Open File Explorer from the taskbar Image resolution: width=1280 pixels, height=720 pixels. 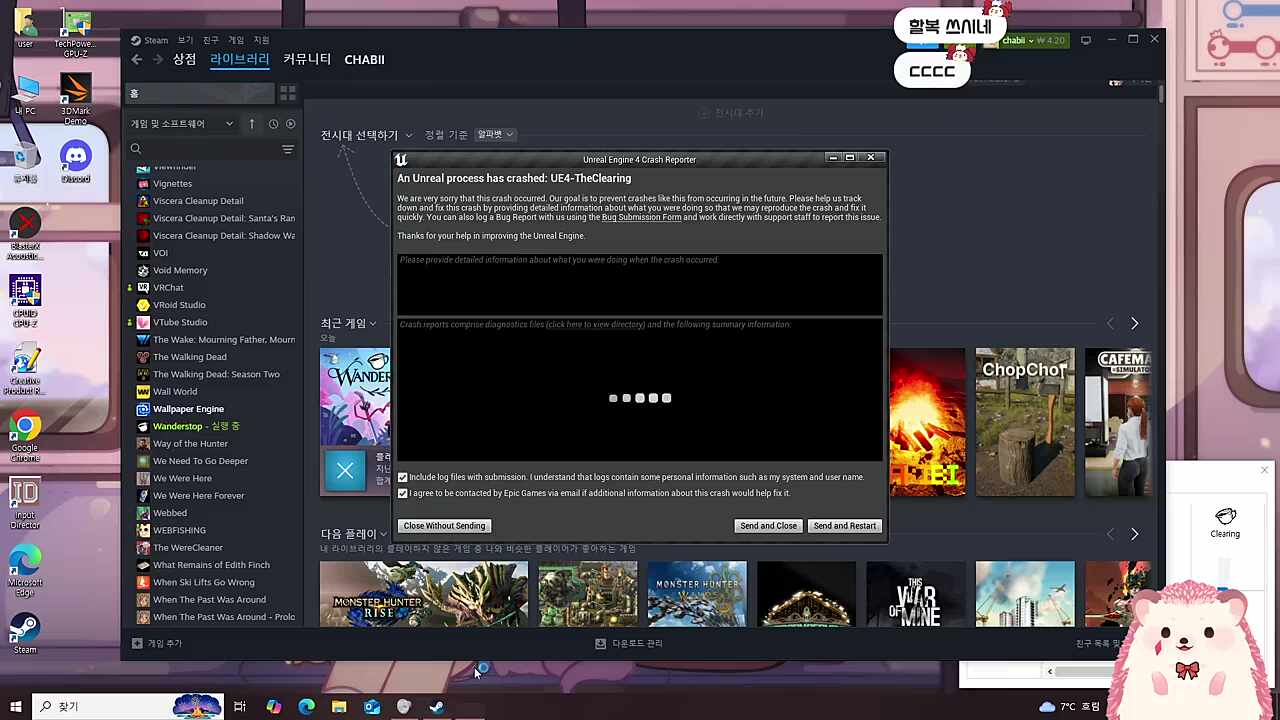(339, 707)
